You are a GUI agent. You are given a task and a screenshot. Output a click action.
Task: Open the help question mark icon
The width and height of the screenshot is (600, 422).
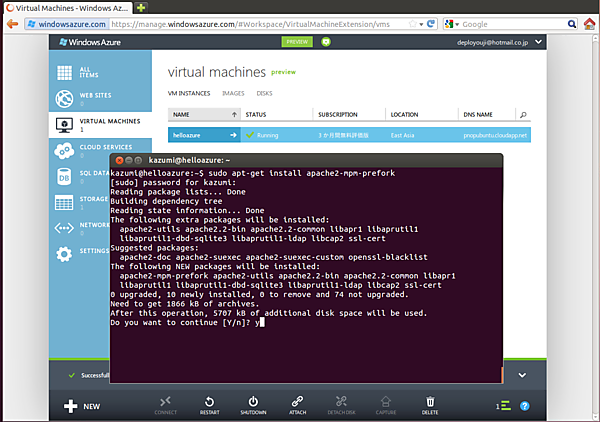click(x=525, y=406)
